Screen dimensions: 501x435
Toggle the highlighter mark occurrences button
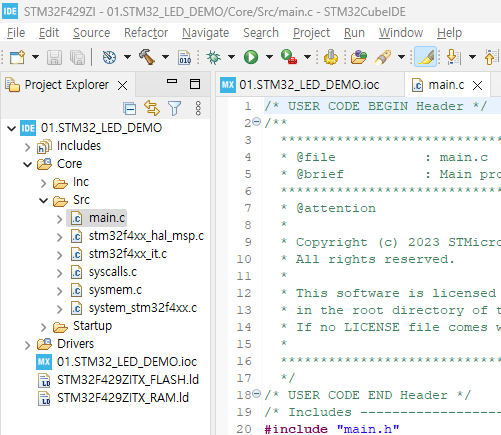[426, 57]
